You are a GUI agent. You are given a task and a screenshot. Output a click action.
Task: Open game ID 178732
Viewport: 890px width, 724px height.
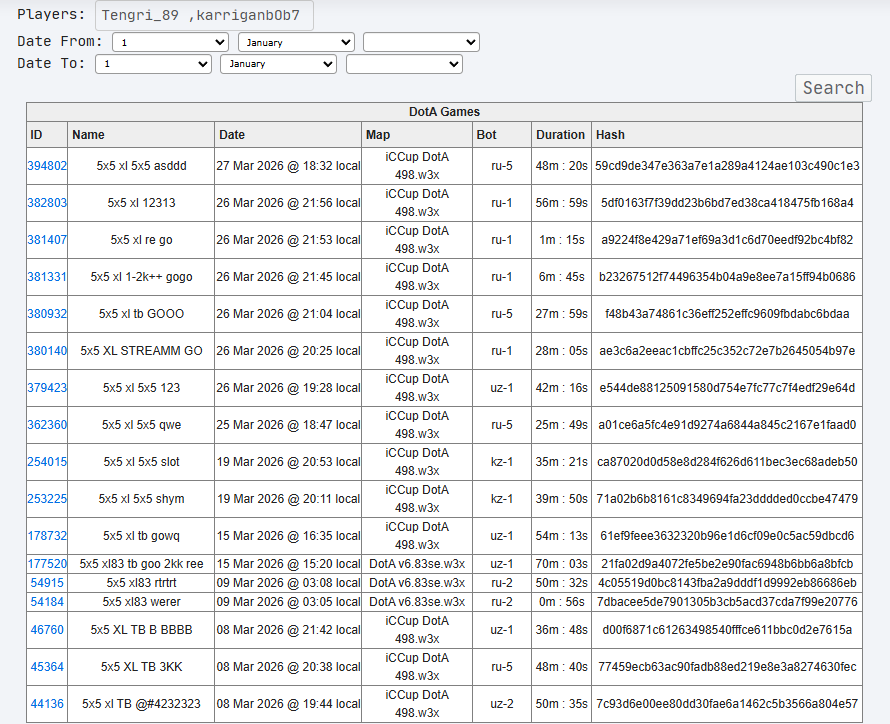47,536
